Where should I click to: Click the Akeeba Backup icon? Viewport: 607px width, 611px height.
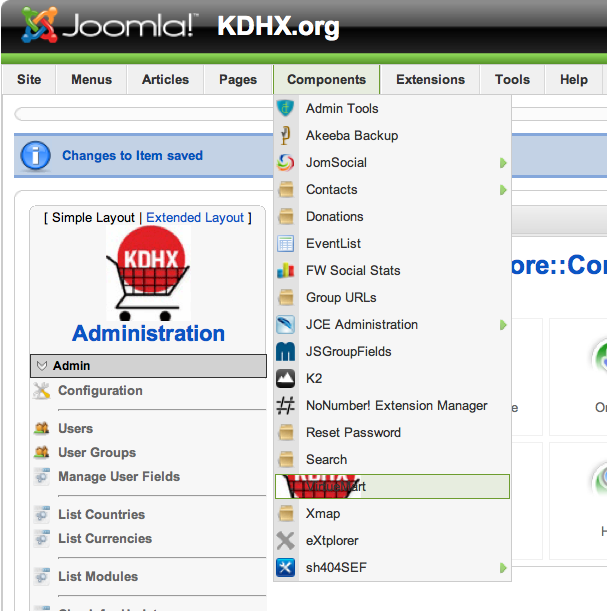pyautogui.click(x=286, y=135)
